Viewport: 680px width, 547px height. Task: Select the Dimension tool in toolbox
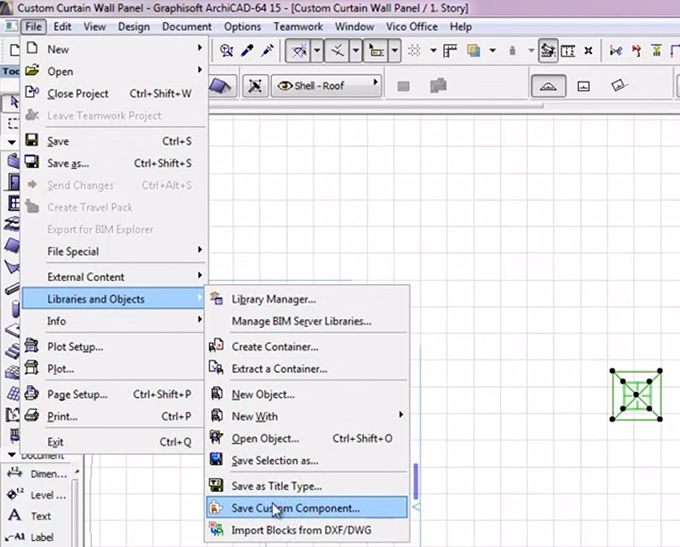tap(37, 474)
